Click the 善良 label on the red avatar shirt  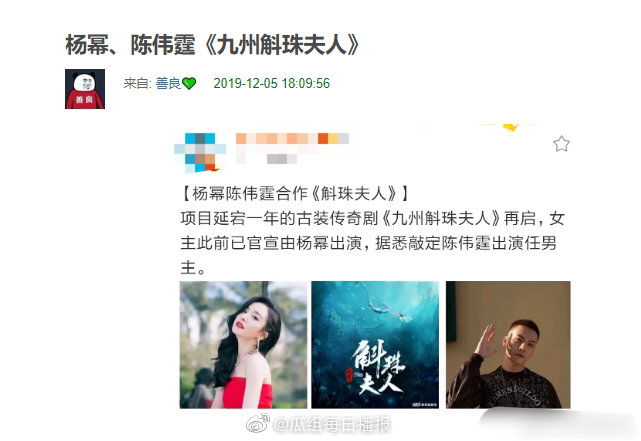pyautogui.click(x=84, y=99)
